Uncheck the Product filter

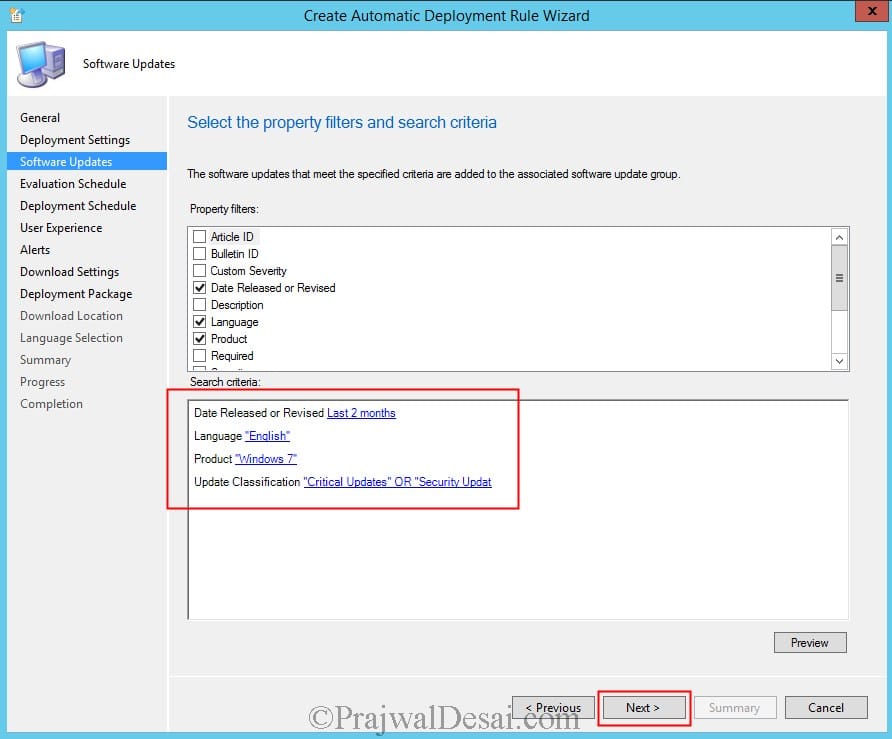click(x=200, y=338)
